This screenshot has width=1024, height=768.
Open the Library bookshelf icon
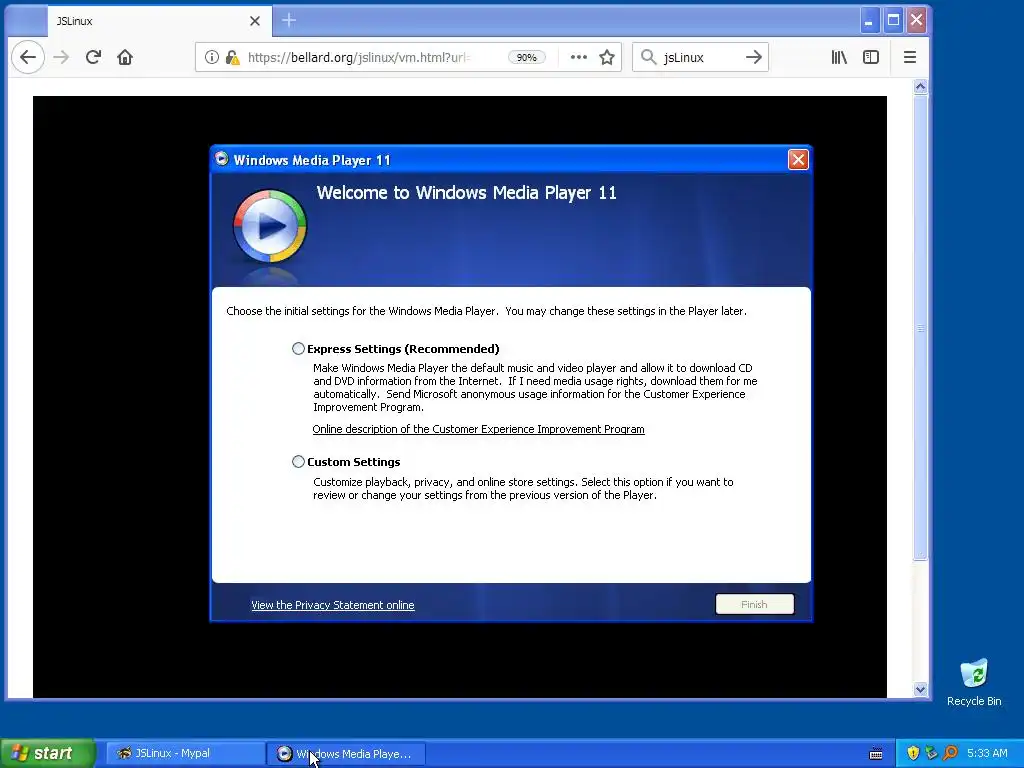[839, 57]
